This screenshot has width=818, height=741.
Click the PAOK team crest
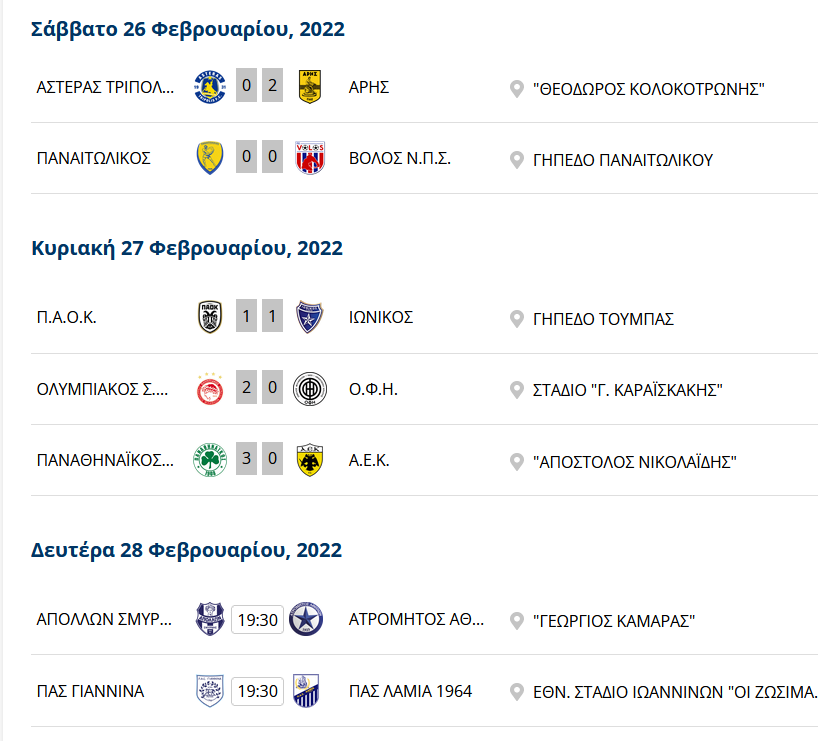click(x=210, y=318)
